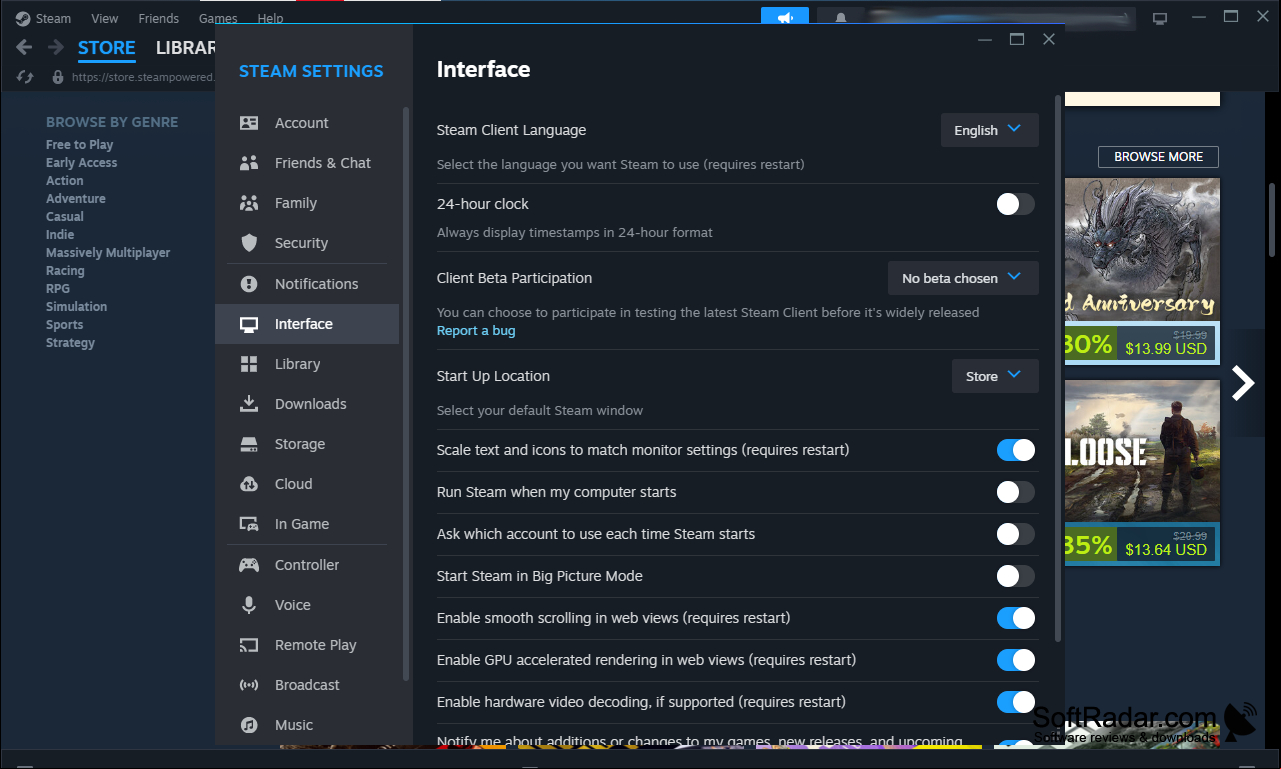Screen dimensions: 1281x769
Task: Click the address bar padlock icon
Action: click(x=57, y=76)
